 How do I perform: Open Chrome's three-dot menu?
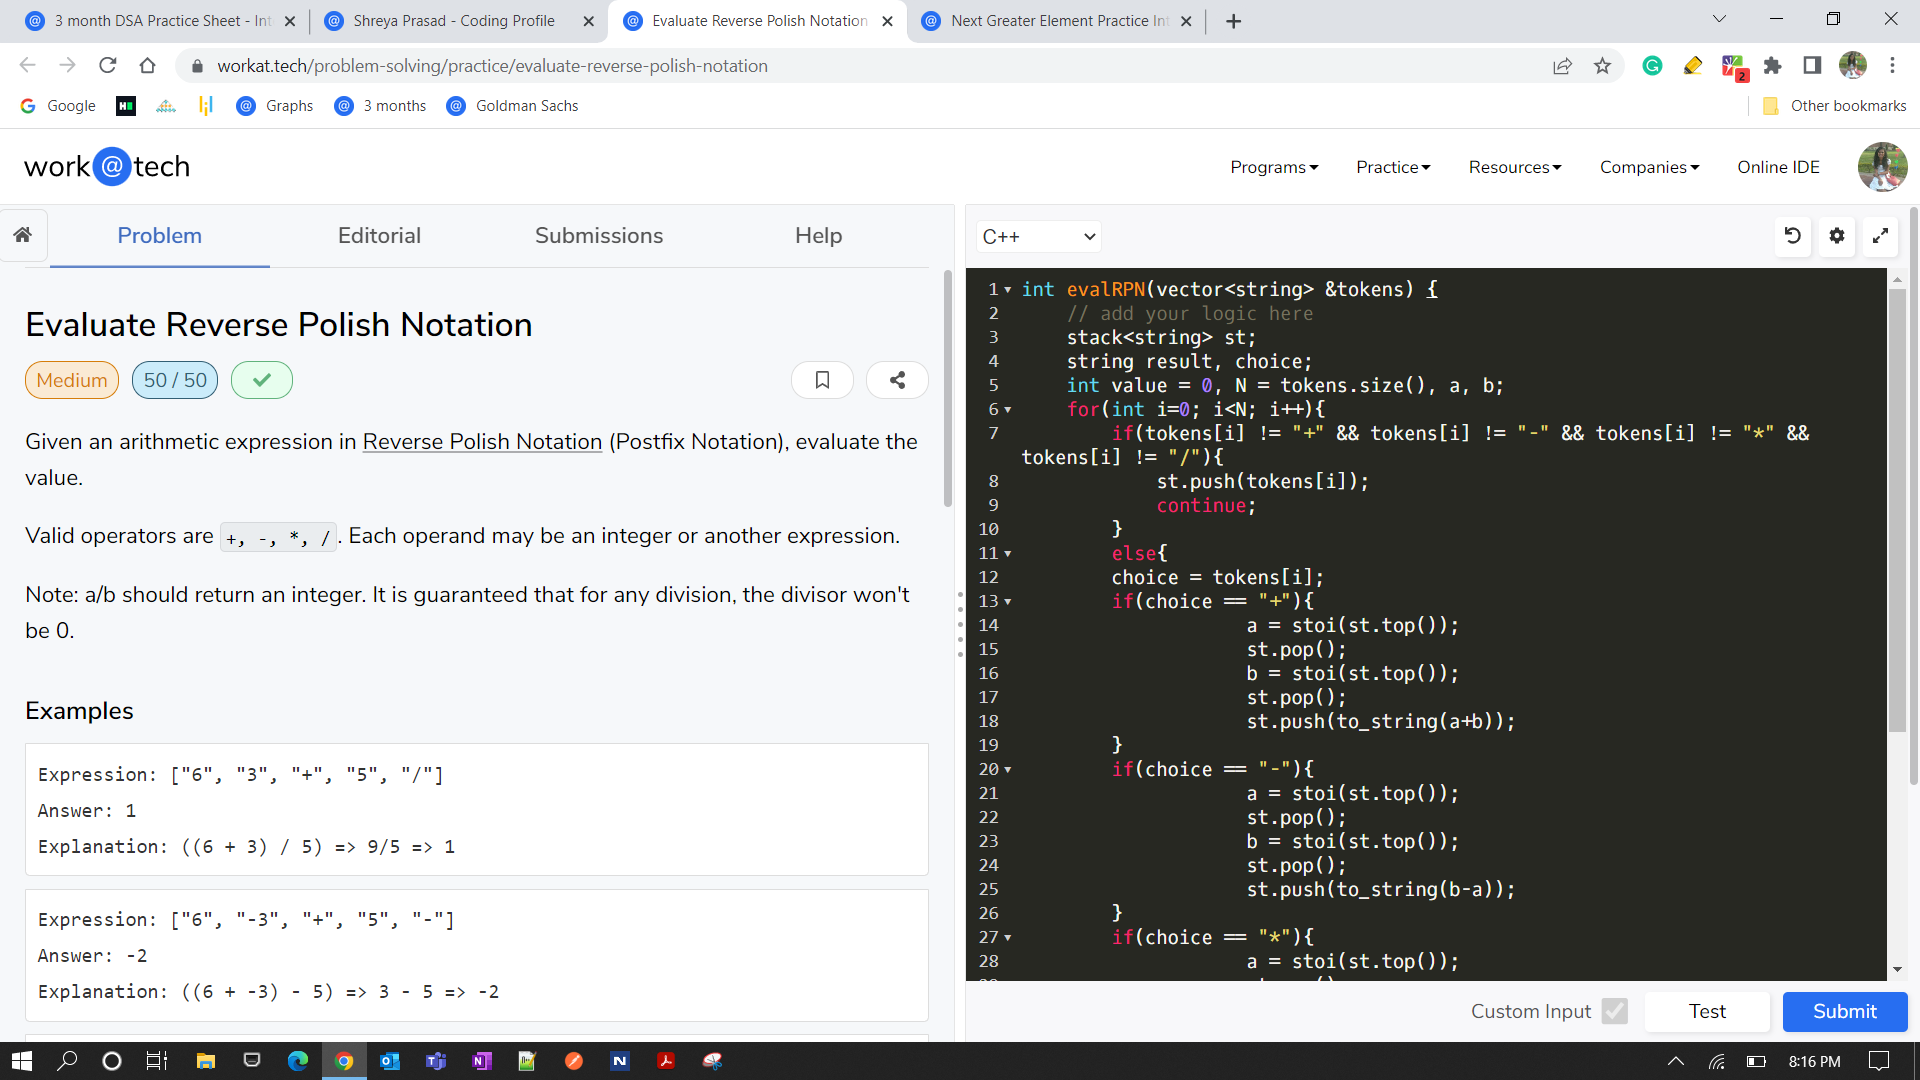click(1892, 66)
